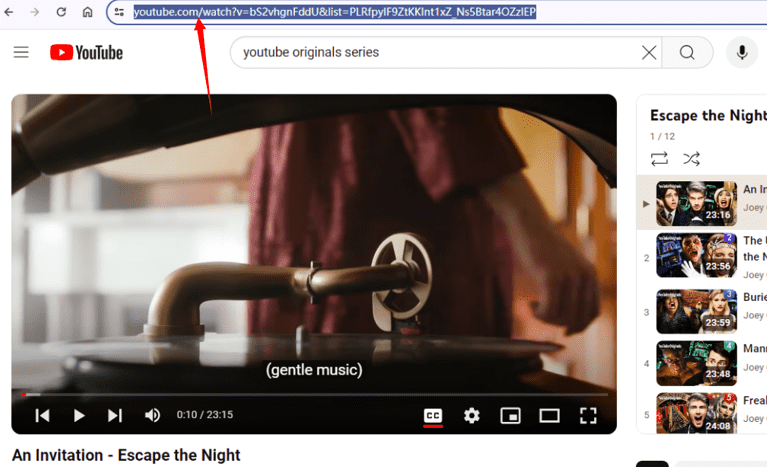The height and width of the screenshot is (468, 767).
Task: Click the YouTube logo to go home
Action: 86,52
